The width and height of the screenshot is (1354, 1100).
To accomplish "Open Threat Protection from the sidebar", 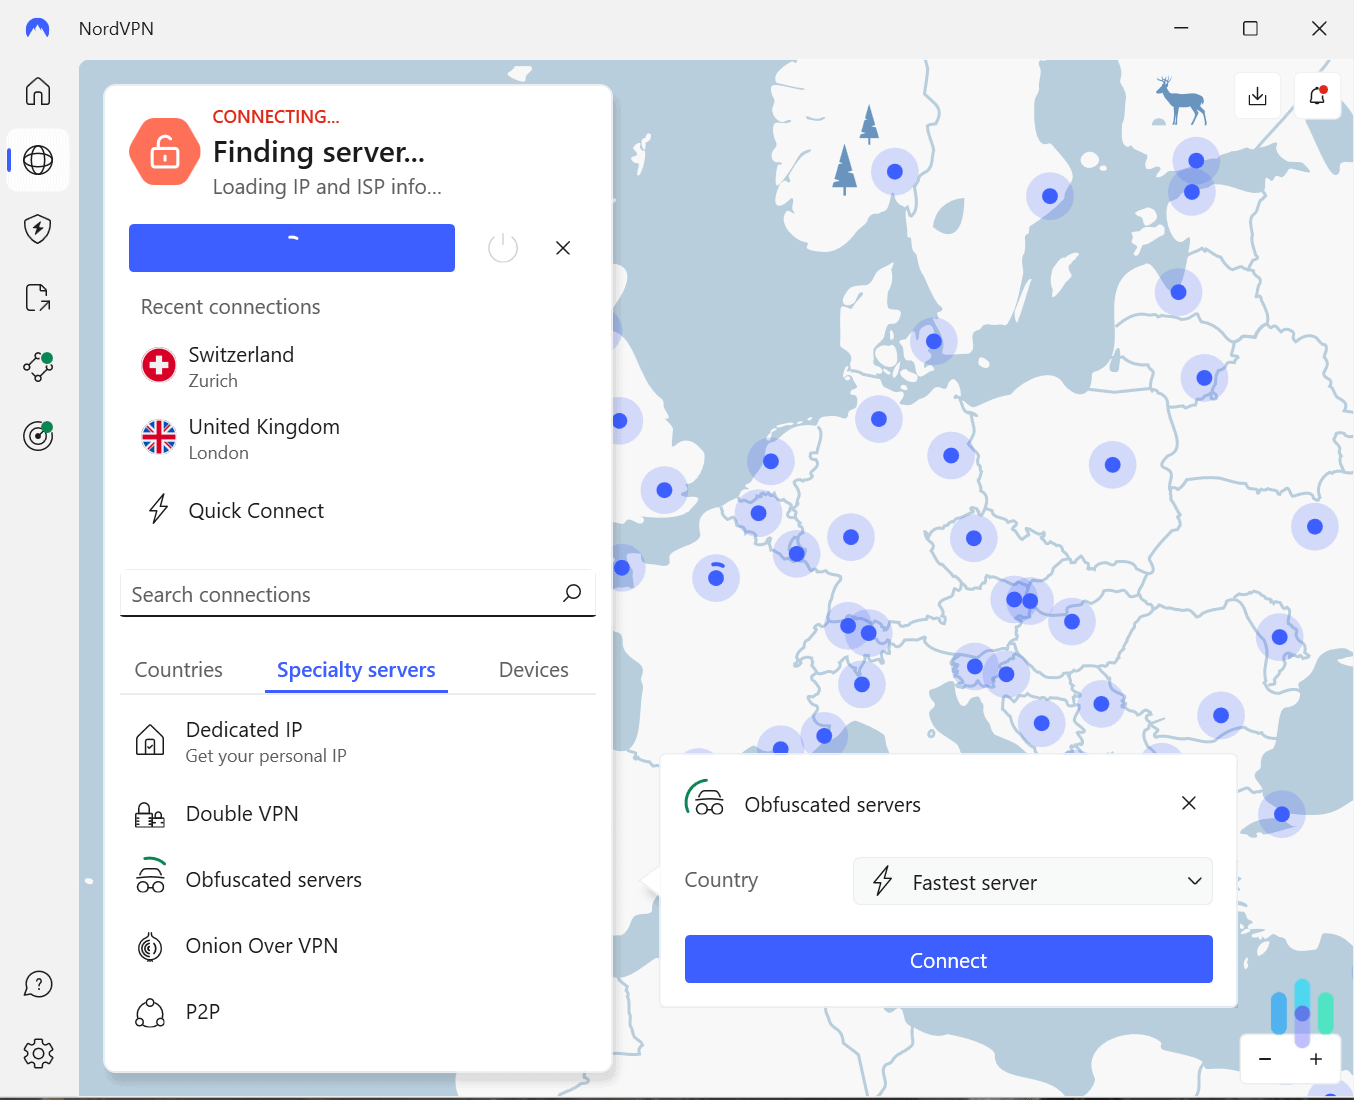I will click(37, 229).
